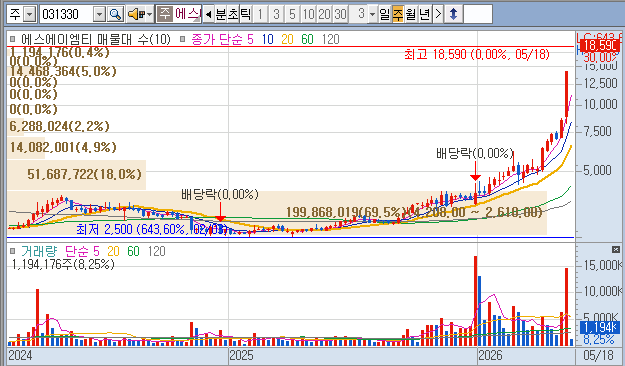Click the gray 주 stock badge icon
This screenshot has height=366, width=625.
click(x=164, y=14)
